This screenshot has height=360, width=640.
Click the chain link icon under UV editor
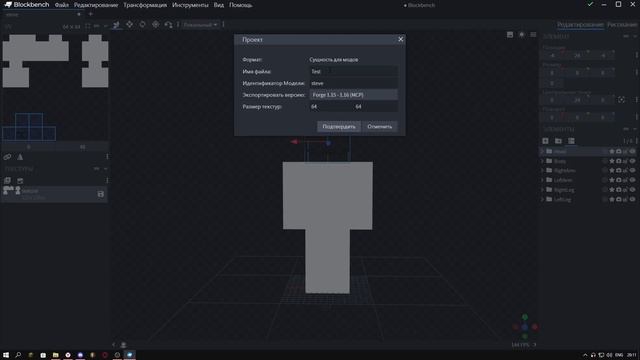tap(7, 157)
